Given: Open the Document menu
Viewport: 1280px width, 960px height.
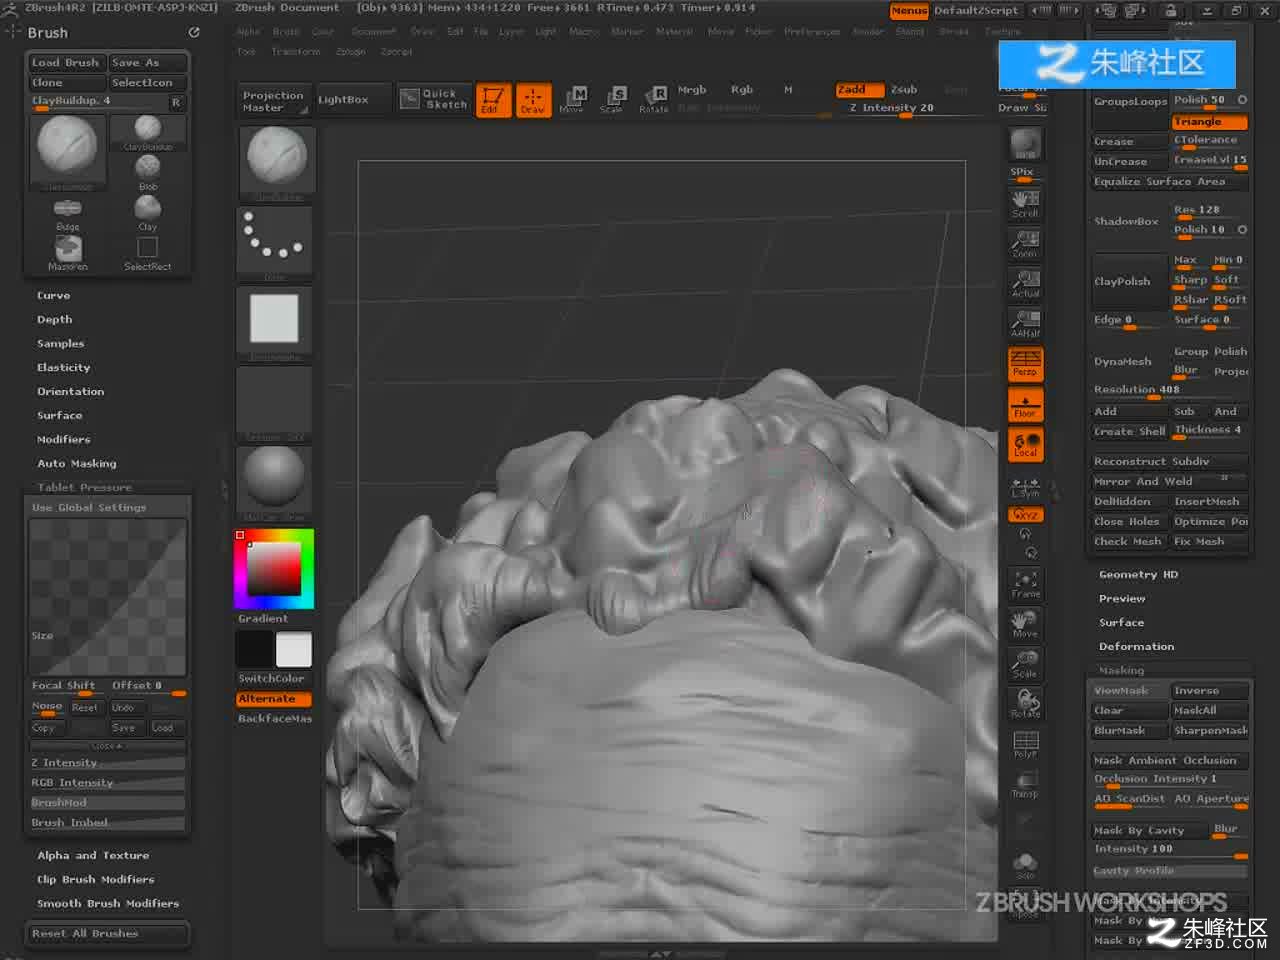Looking at the screenshot, I should tap(374, 32).
